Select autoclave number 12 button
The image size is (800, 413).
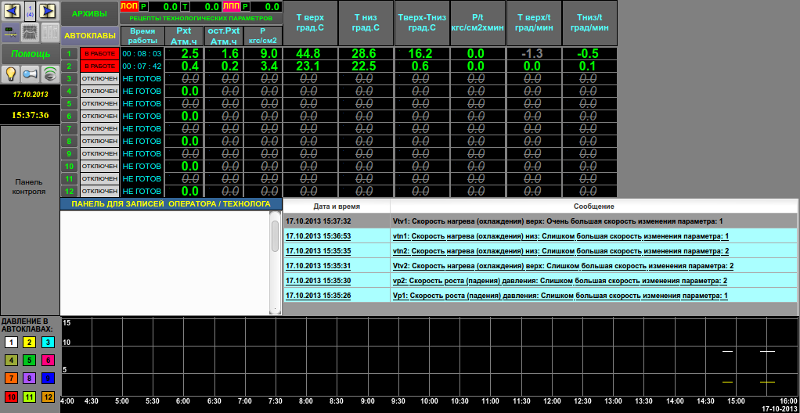click(69, 191)
